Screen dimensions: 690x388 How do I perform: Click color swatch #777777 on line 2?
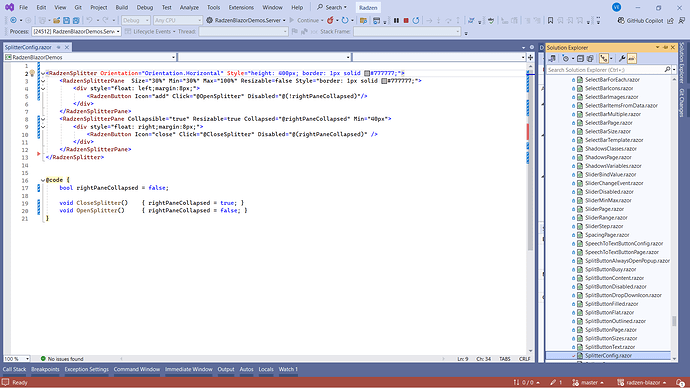[x=367, y=73]
